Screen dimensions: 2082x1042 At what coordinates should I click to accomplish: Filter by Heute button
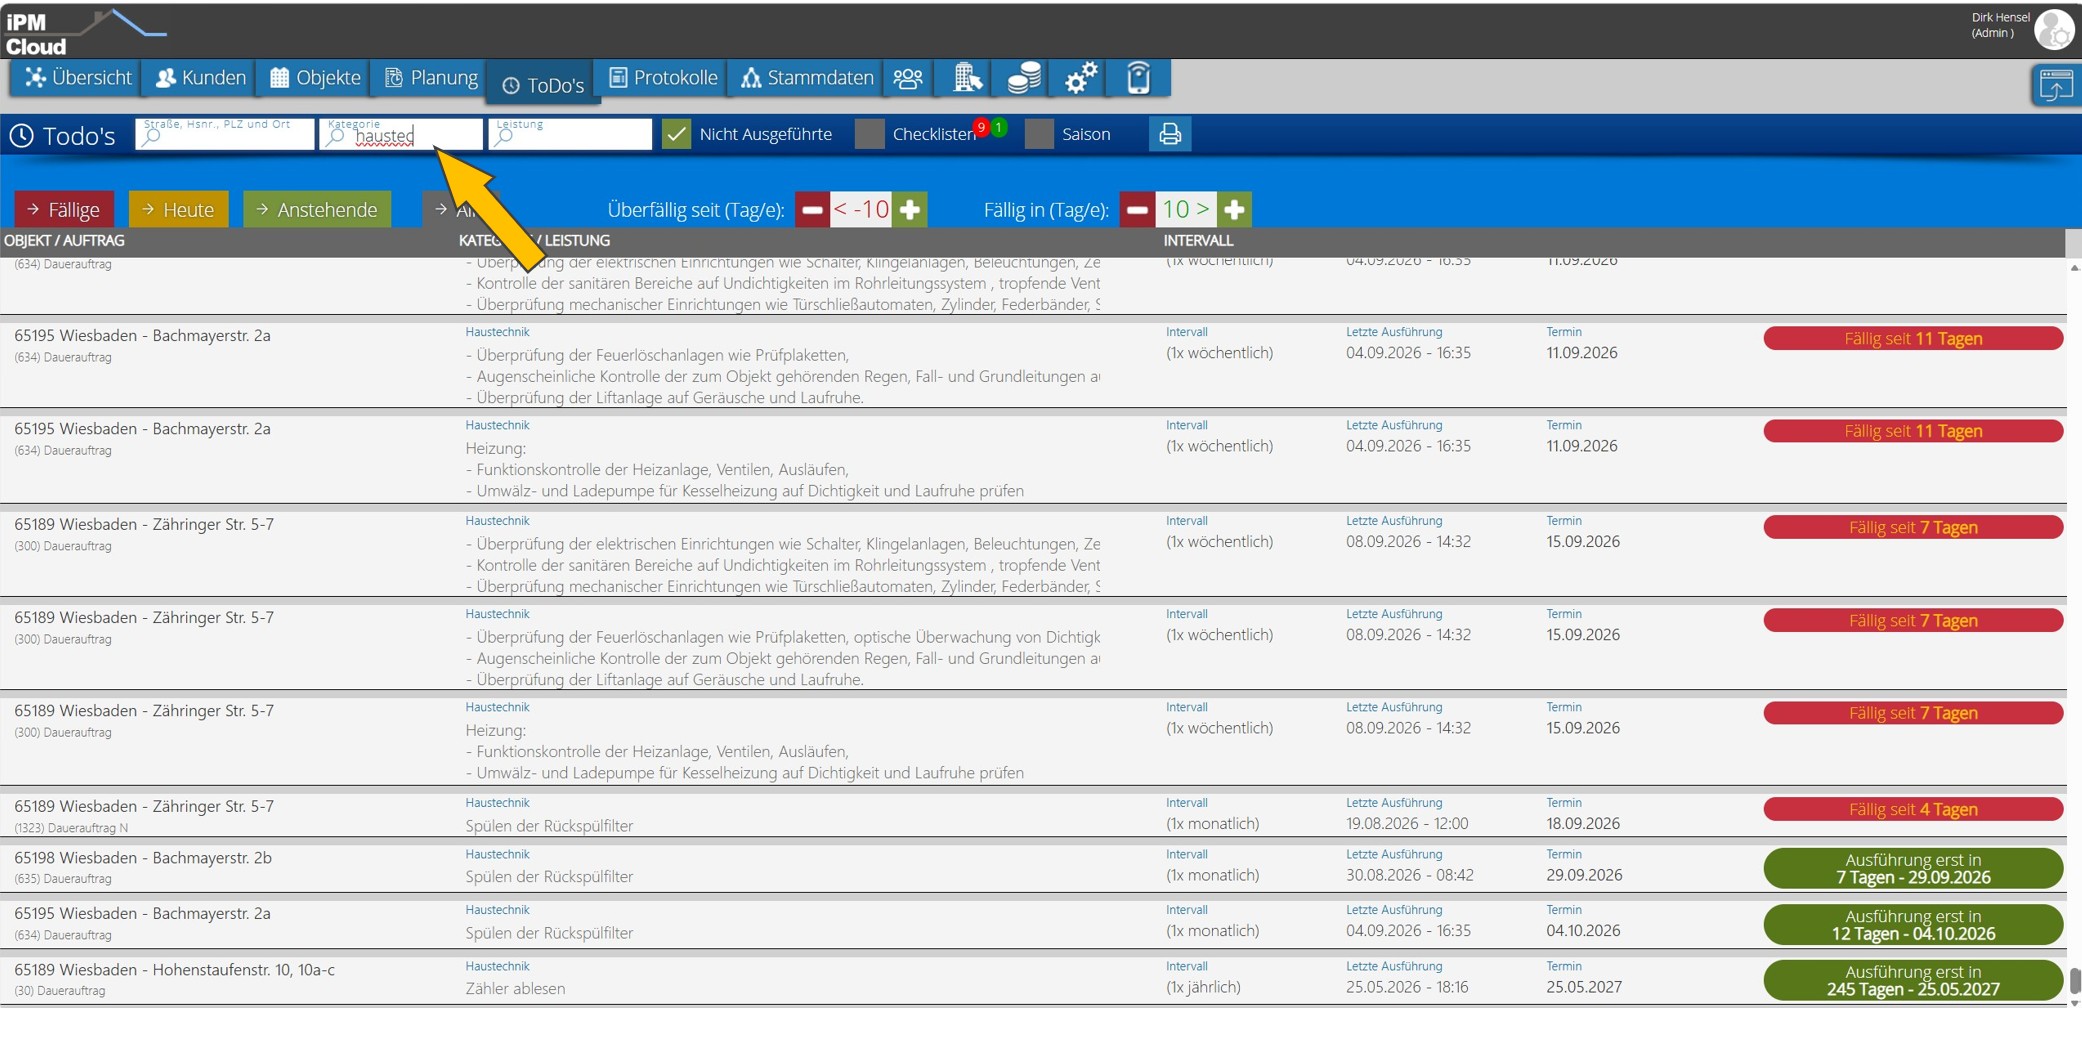178,210
